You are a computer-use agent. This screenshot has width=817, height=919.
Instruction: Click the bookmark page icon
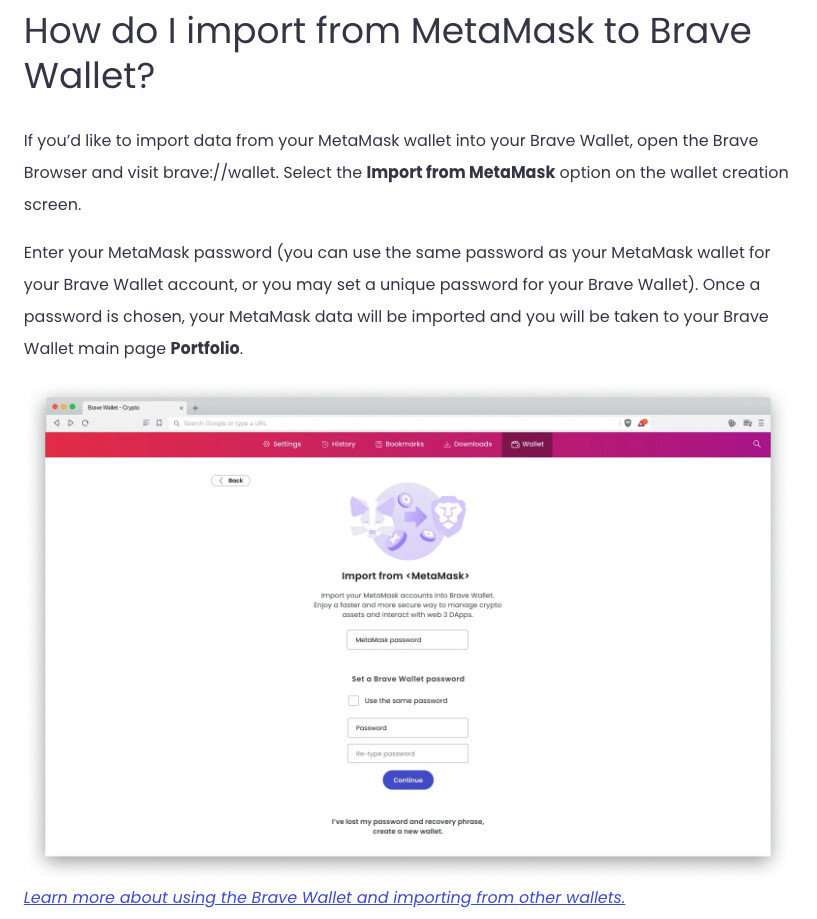159,423
